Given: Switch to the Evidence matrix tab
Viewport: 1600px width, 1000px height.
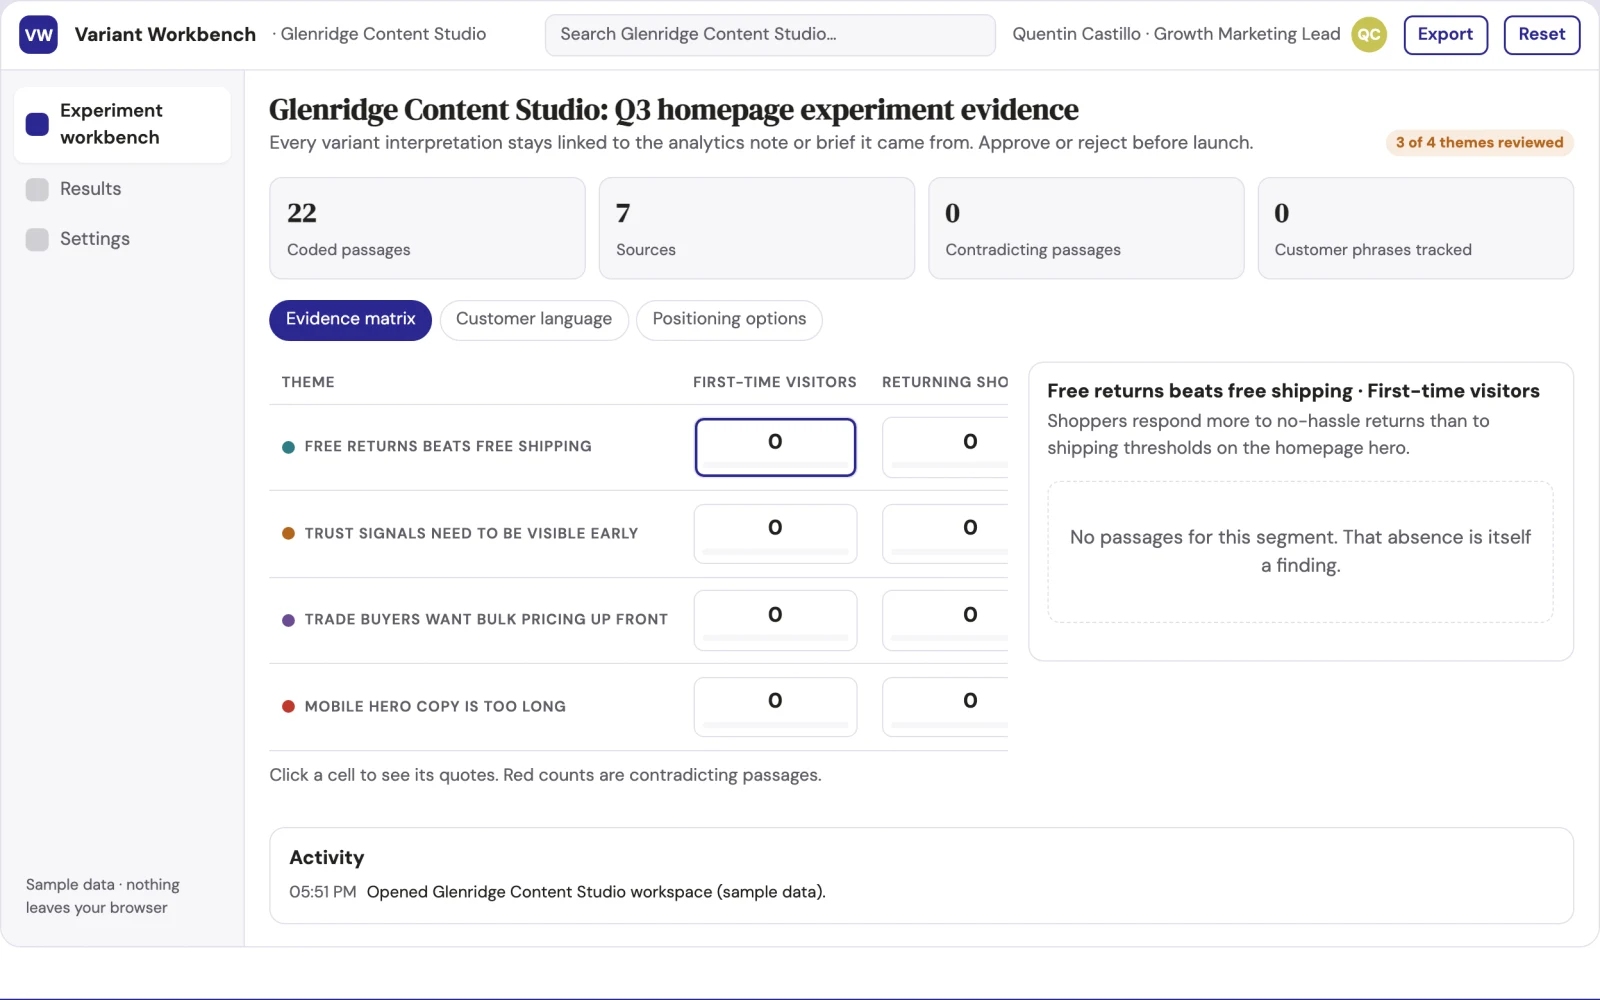Looking at the screenshot, I should pyautogui.click(x=350, y=319).
